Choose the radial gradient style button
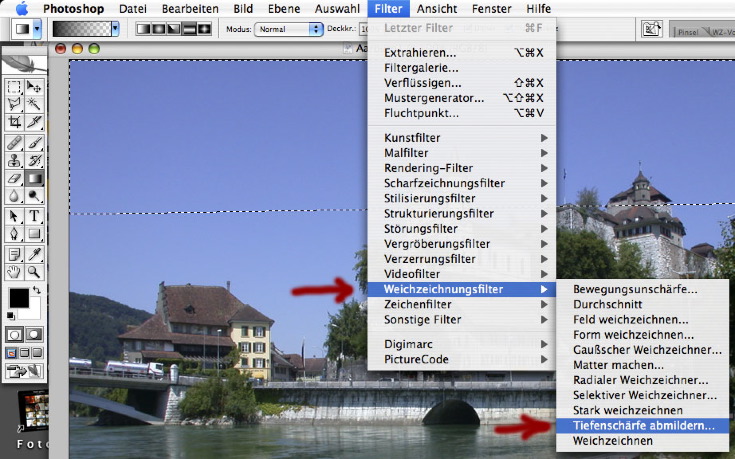This screenshot has width=735, height=459. point(160,29)
